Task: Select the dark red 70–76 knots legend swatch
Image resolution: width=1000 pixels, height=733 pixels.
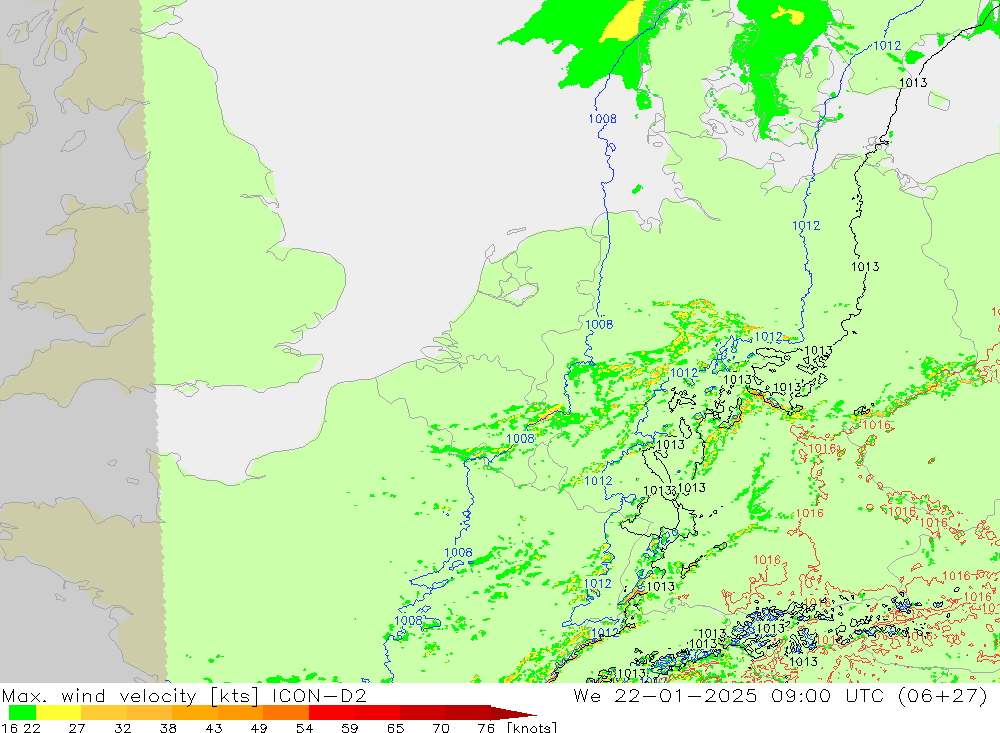Action: (467, 713)
